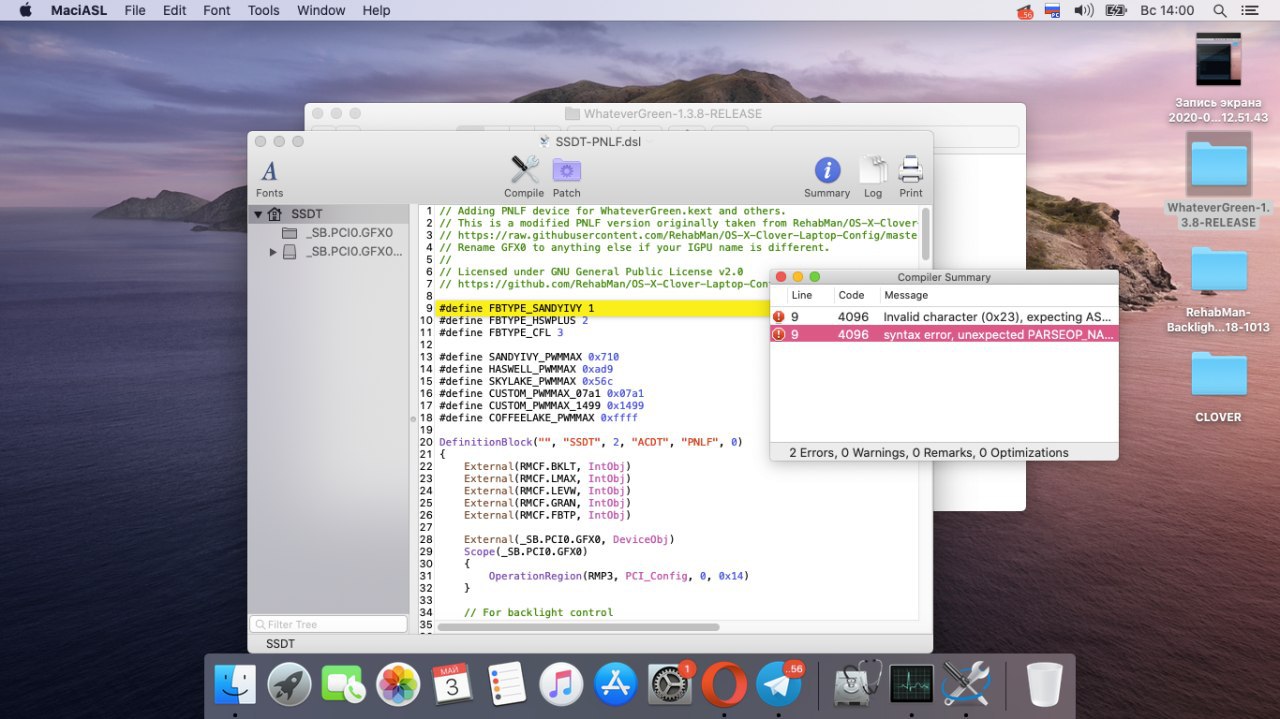The width and height of the screenshot is (1280, 719).
Task: Open the File menu
Action: click(135, 10)
